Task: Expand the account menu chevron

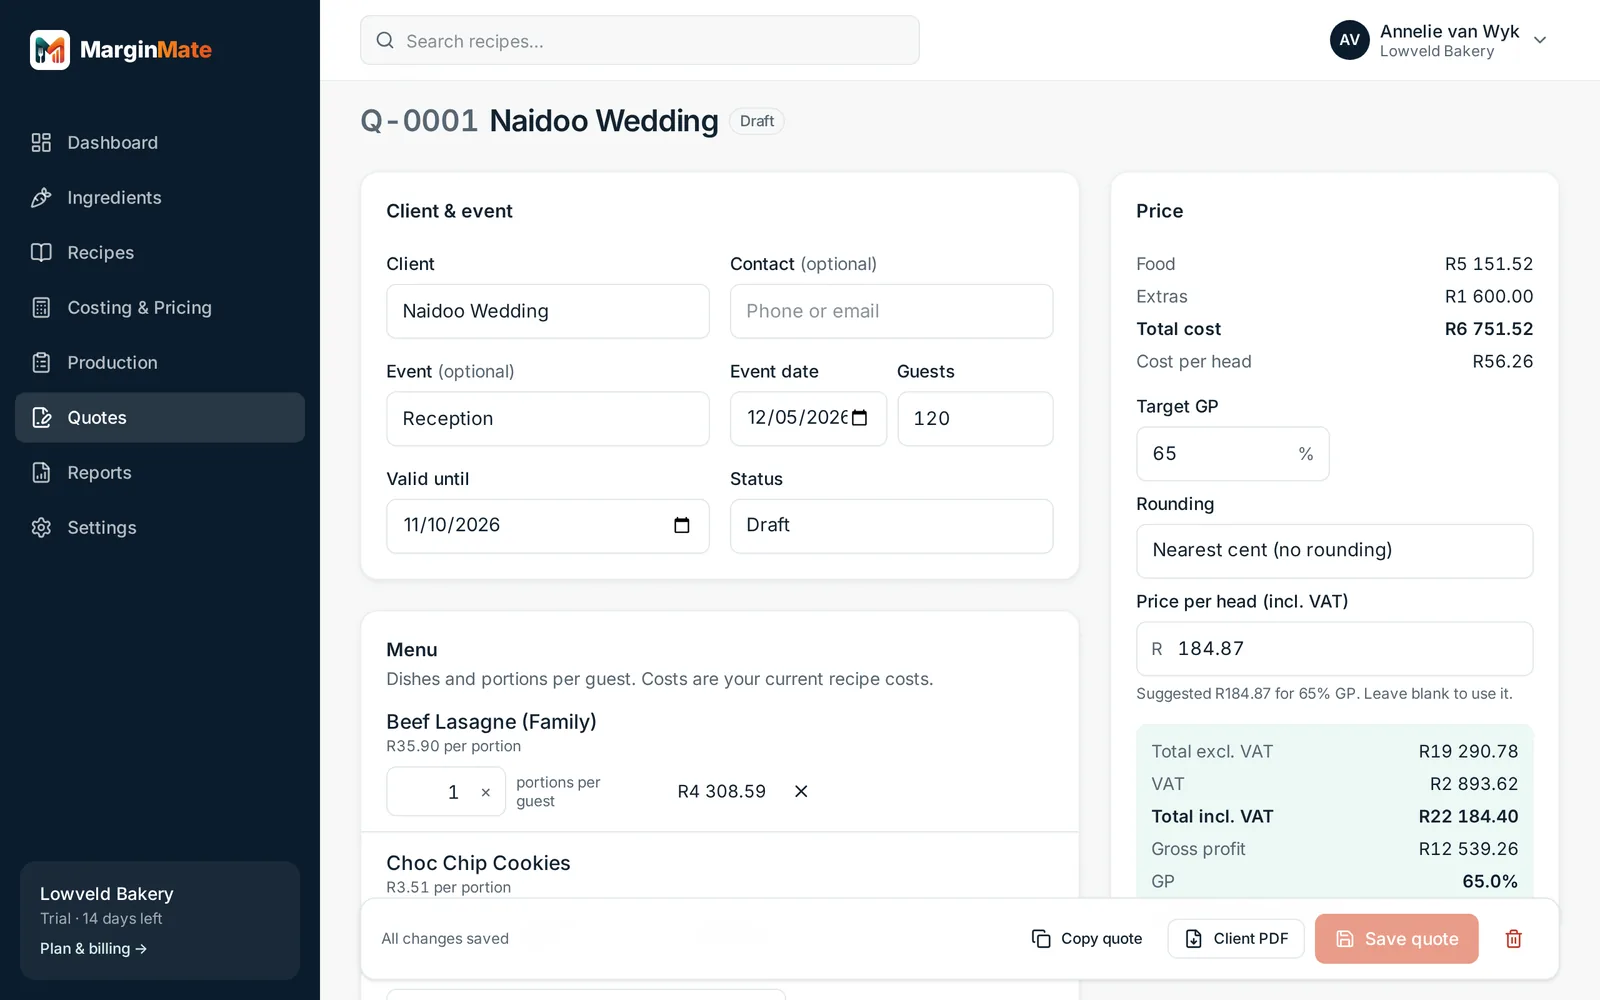Action: pos(1540,40)
